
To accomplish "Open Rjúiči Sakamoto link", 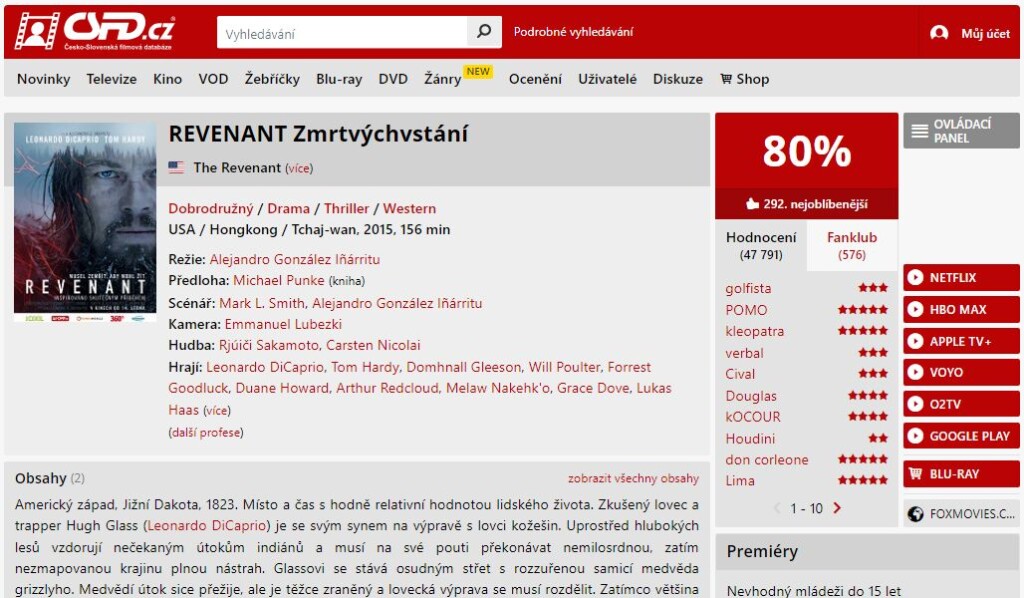I will pos(268,345).
